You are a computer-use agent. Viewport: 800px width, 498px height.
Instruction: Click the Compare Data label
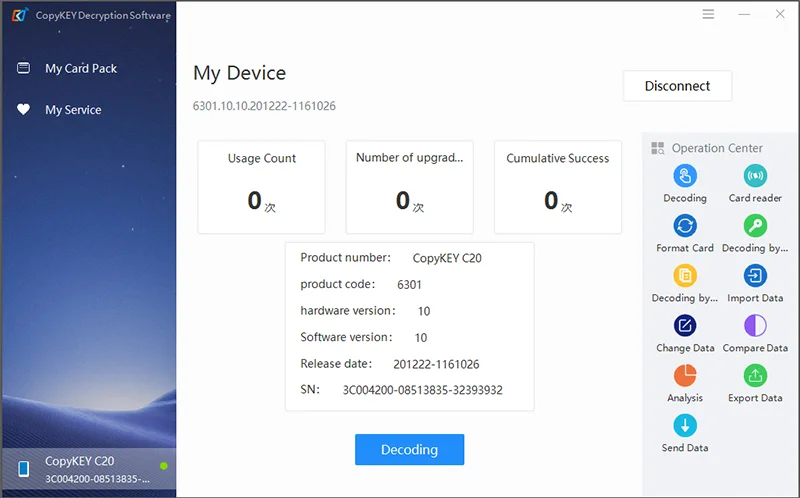[755, 348]
